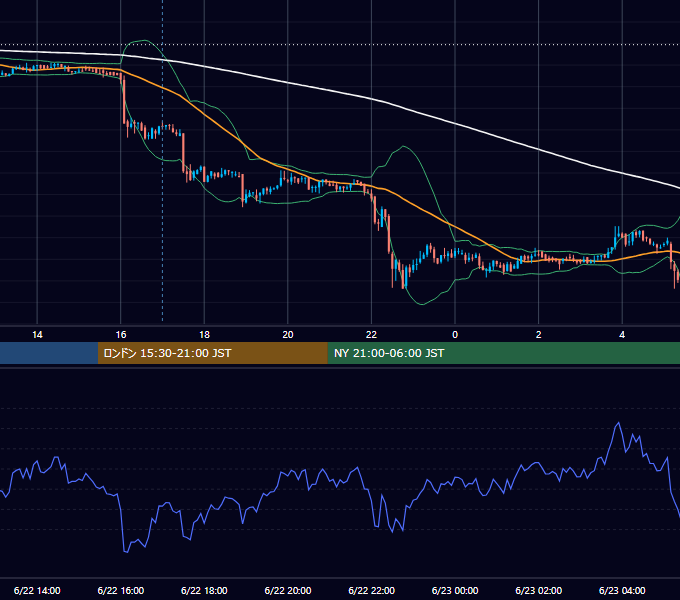Viewport: 680px width, 600px height.
Task: Click the NY 21:00-06:00 JST session bar
Action: pyautogui.click(x=503, y=353)
